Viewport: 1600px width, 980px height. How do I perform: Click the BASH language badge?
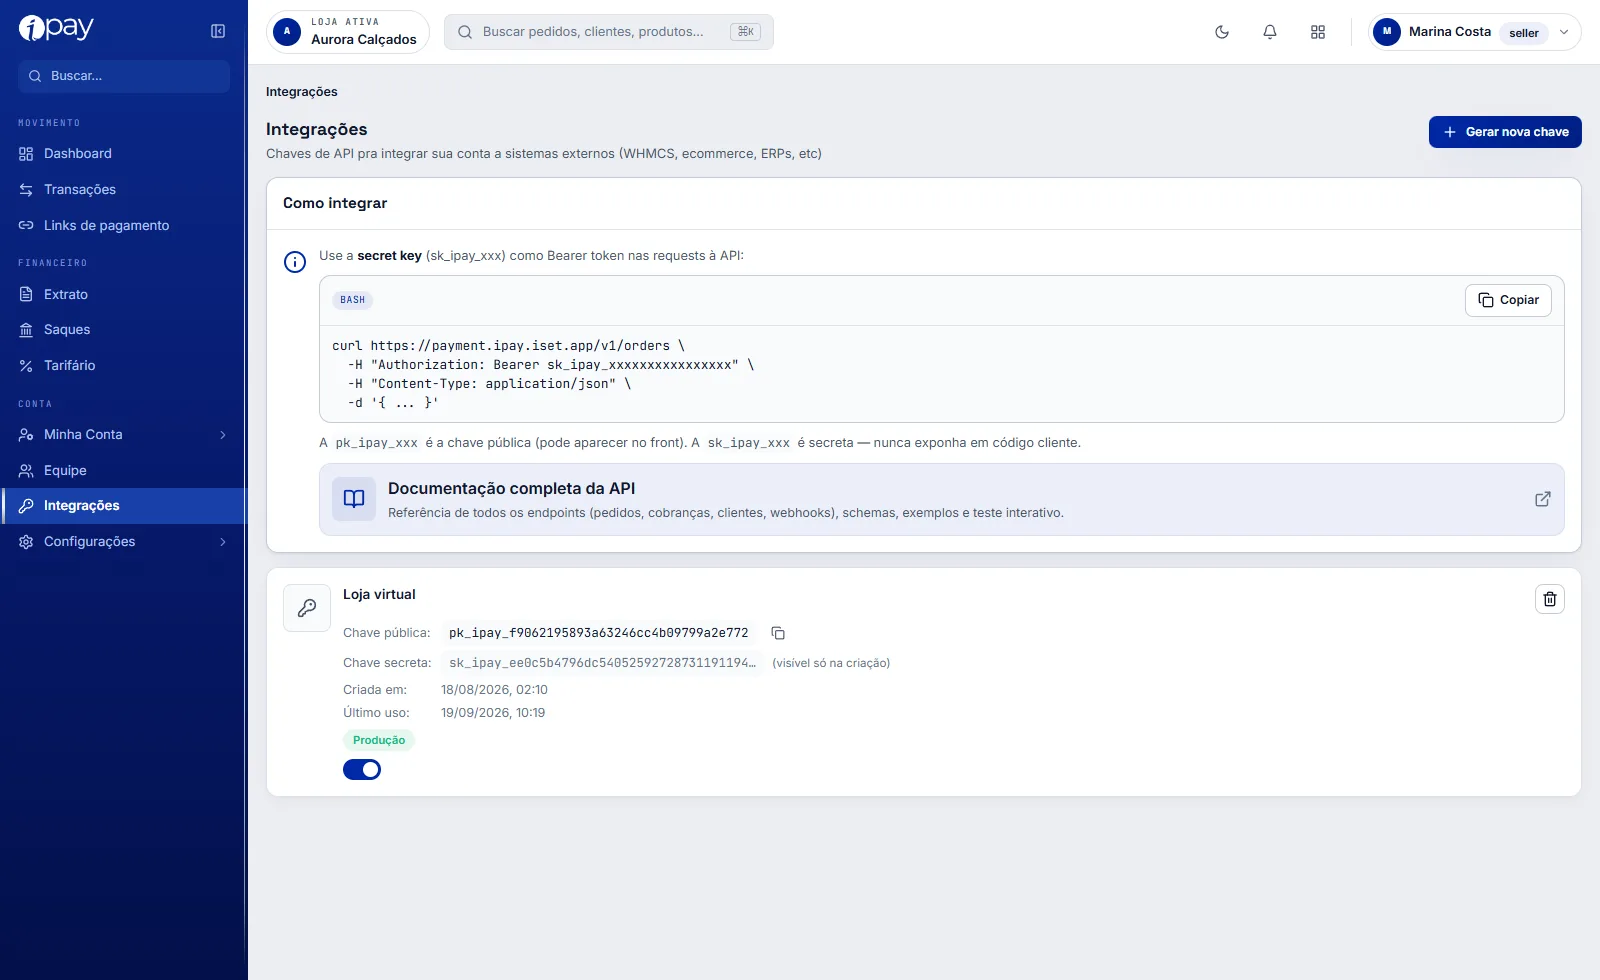[x=352, y=300]
